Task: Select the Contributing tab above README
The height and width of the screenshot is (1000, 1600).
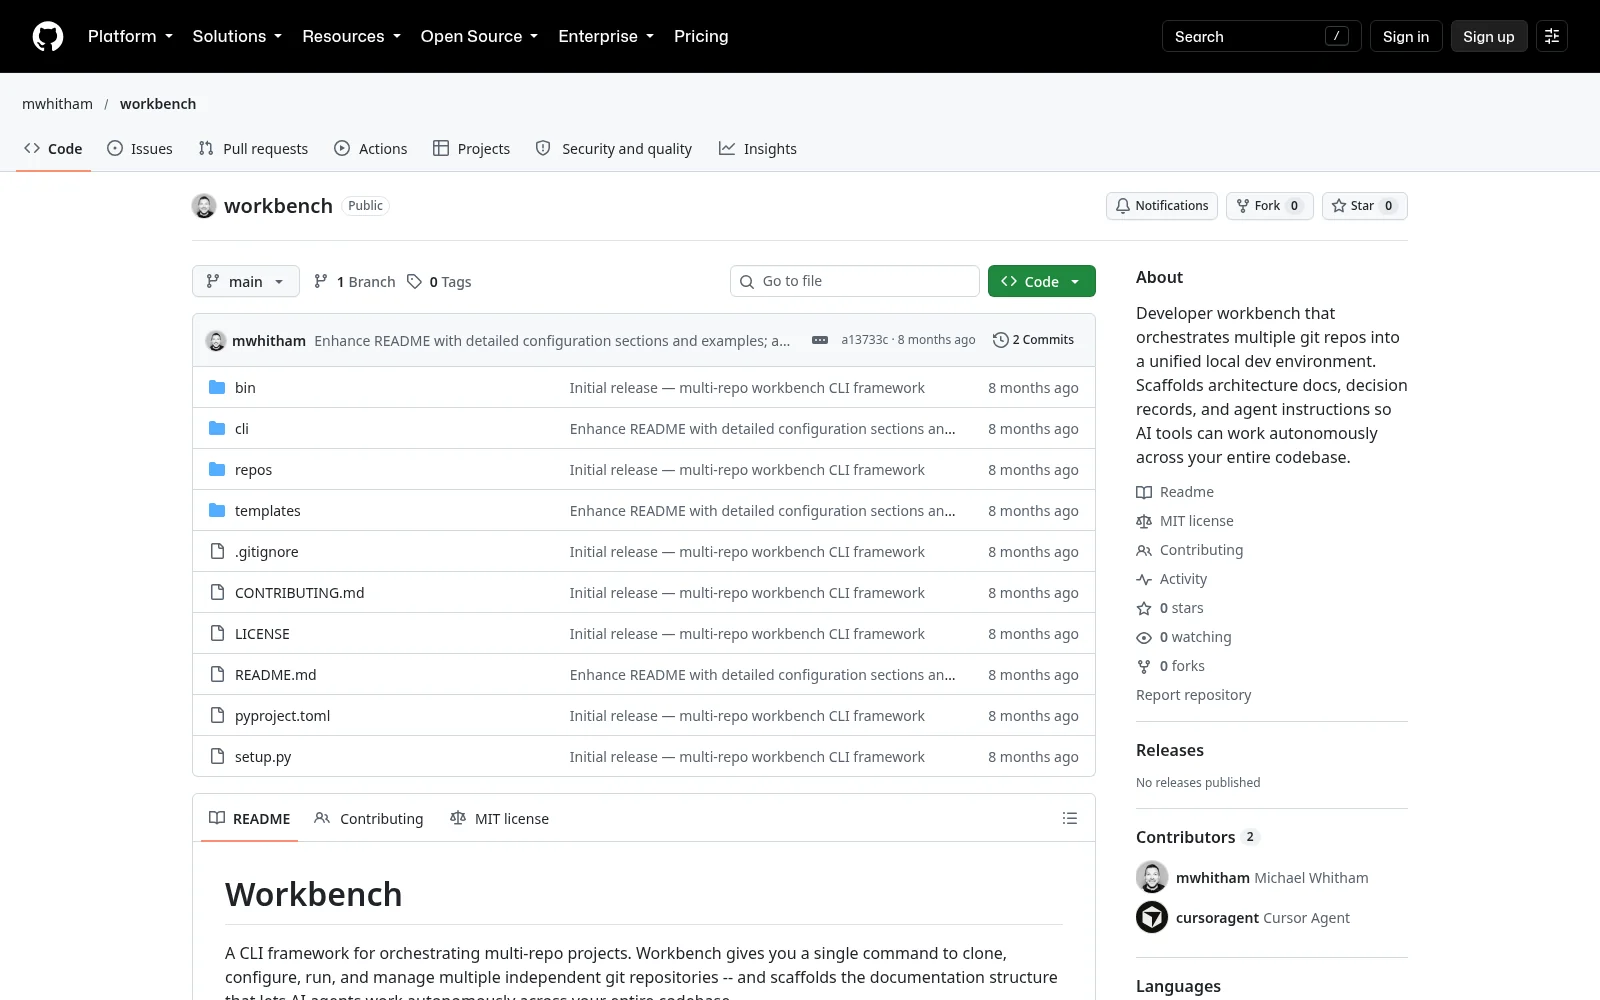Action: pyautogui.click(x=369, y=818)
